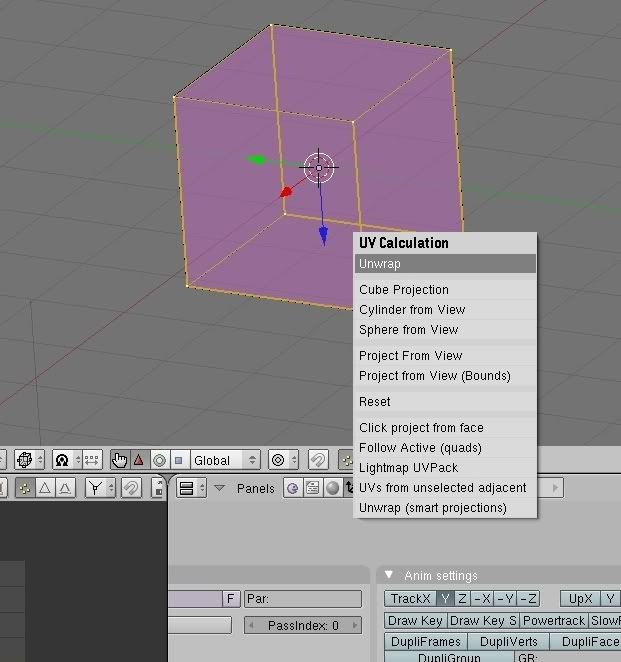
Task: Choose Project from View (Bounds)
Action: (445, 376)
